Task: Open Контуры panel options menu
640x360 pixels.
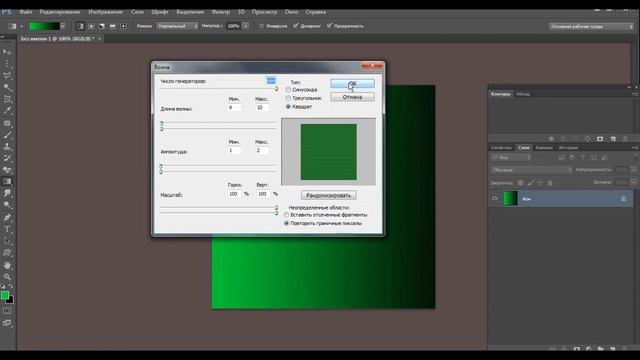Action: click(635, 94)
